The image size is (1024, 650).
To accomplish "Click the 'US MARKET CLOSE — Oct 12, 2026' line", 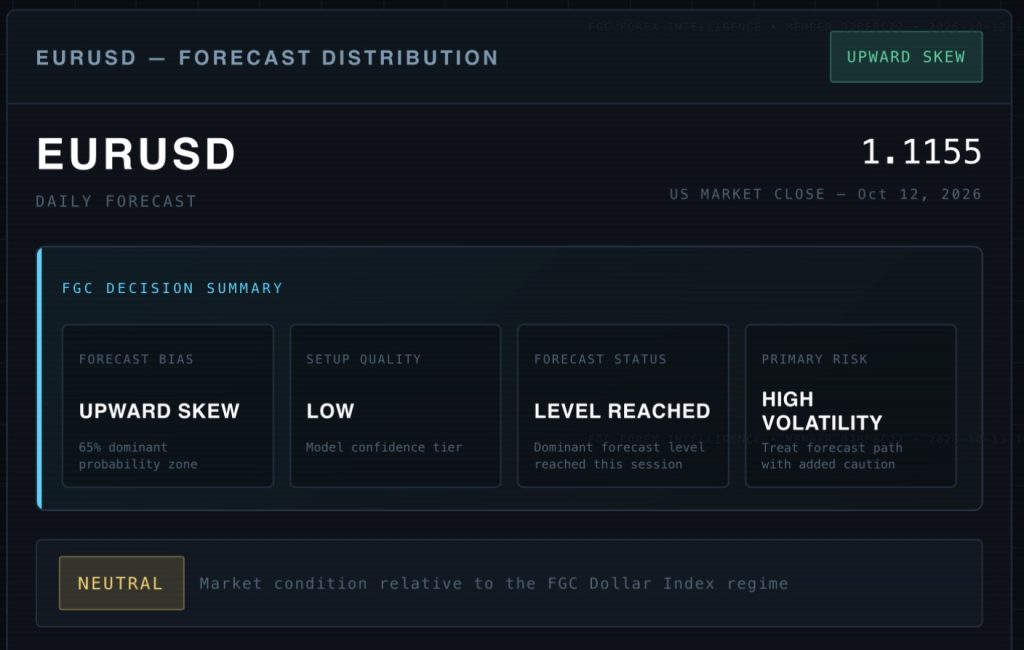I will click(x=825, y=194).
